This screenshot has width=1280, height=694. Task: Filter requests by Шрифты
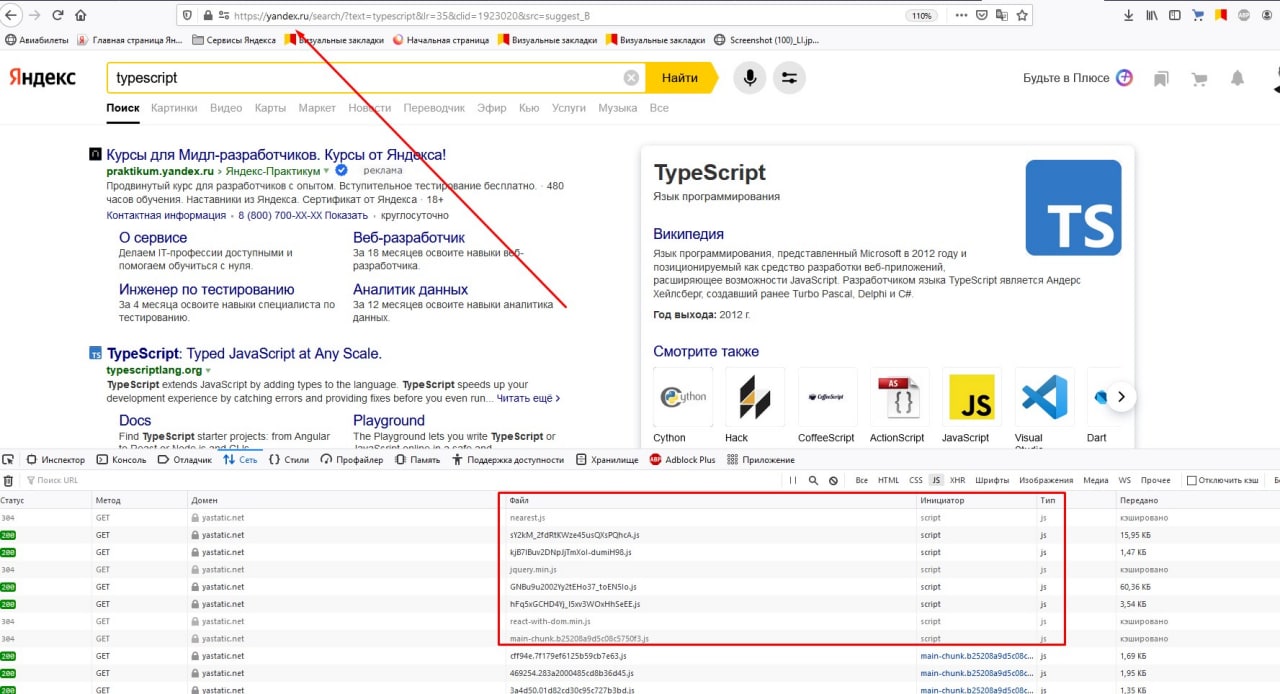click(992, 481)
